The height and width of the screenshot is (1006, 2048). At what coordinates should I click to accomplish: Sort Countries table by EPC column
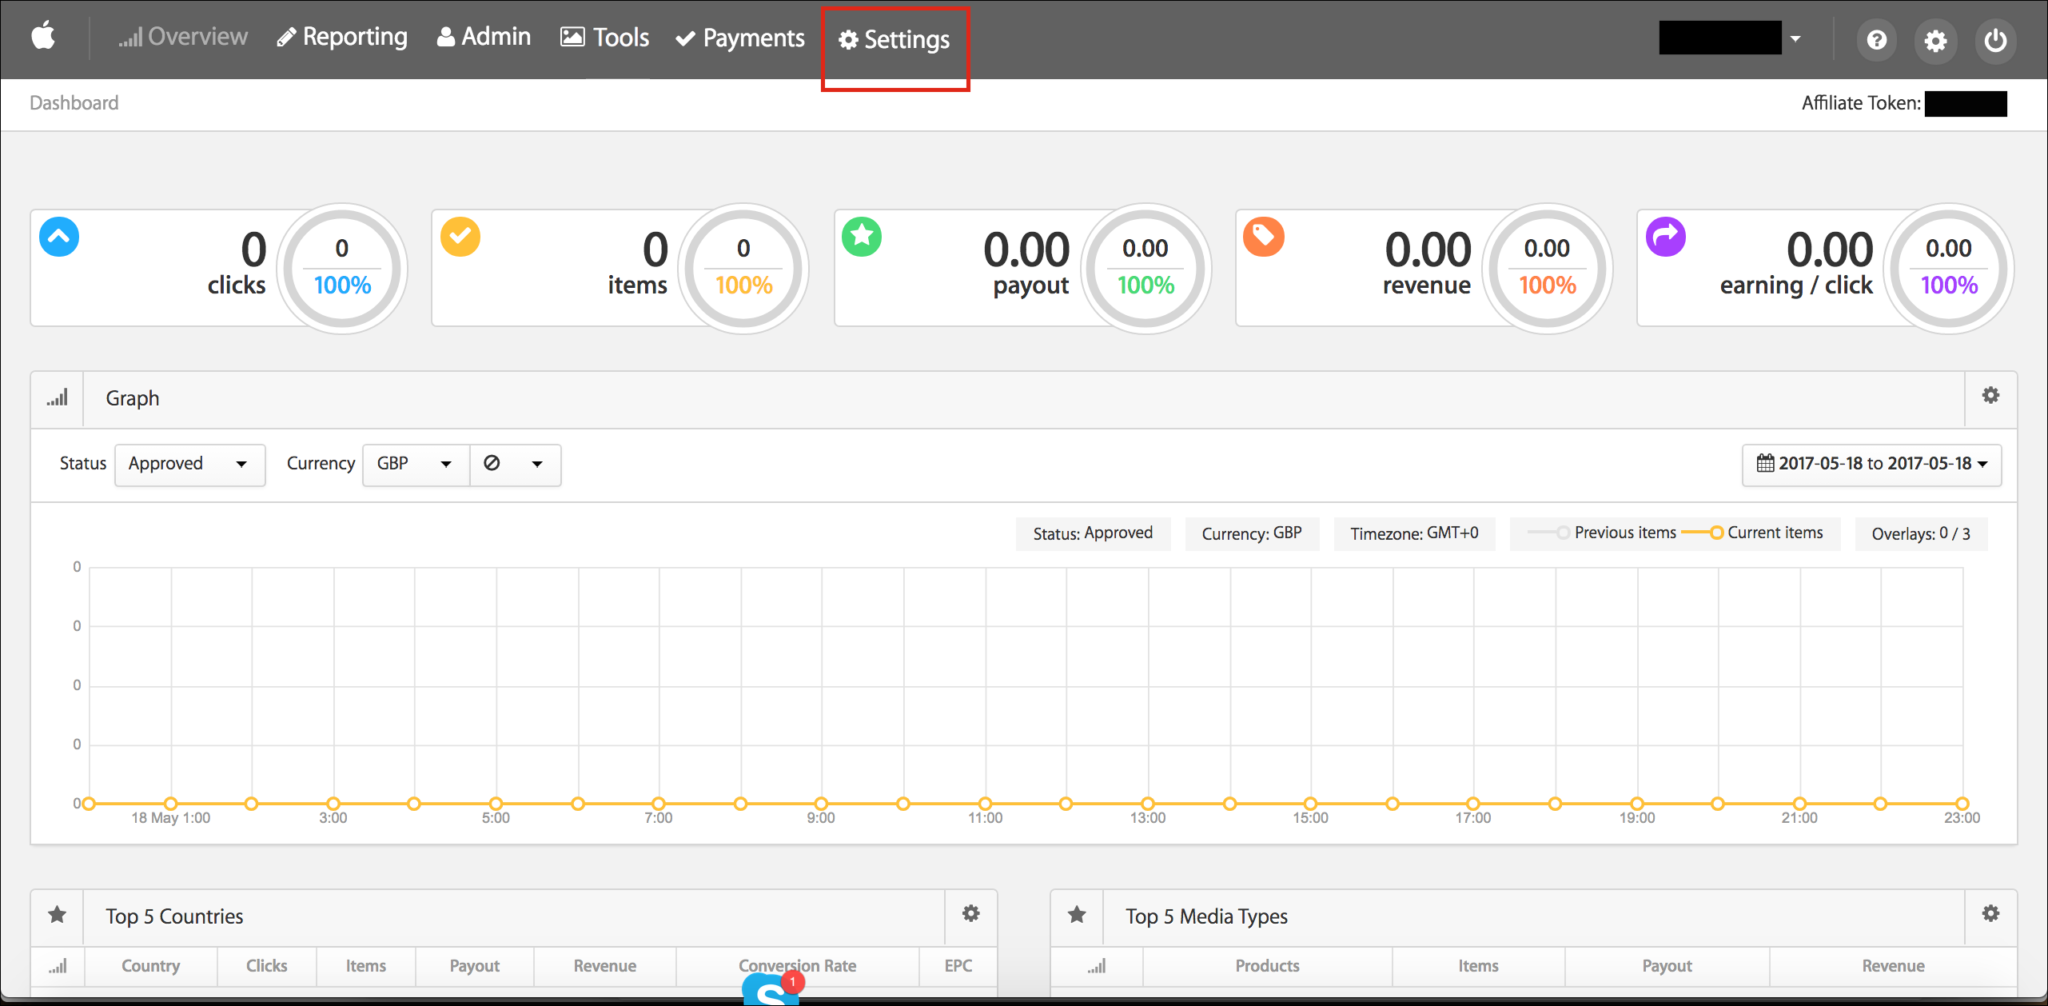coord(958,966)
